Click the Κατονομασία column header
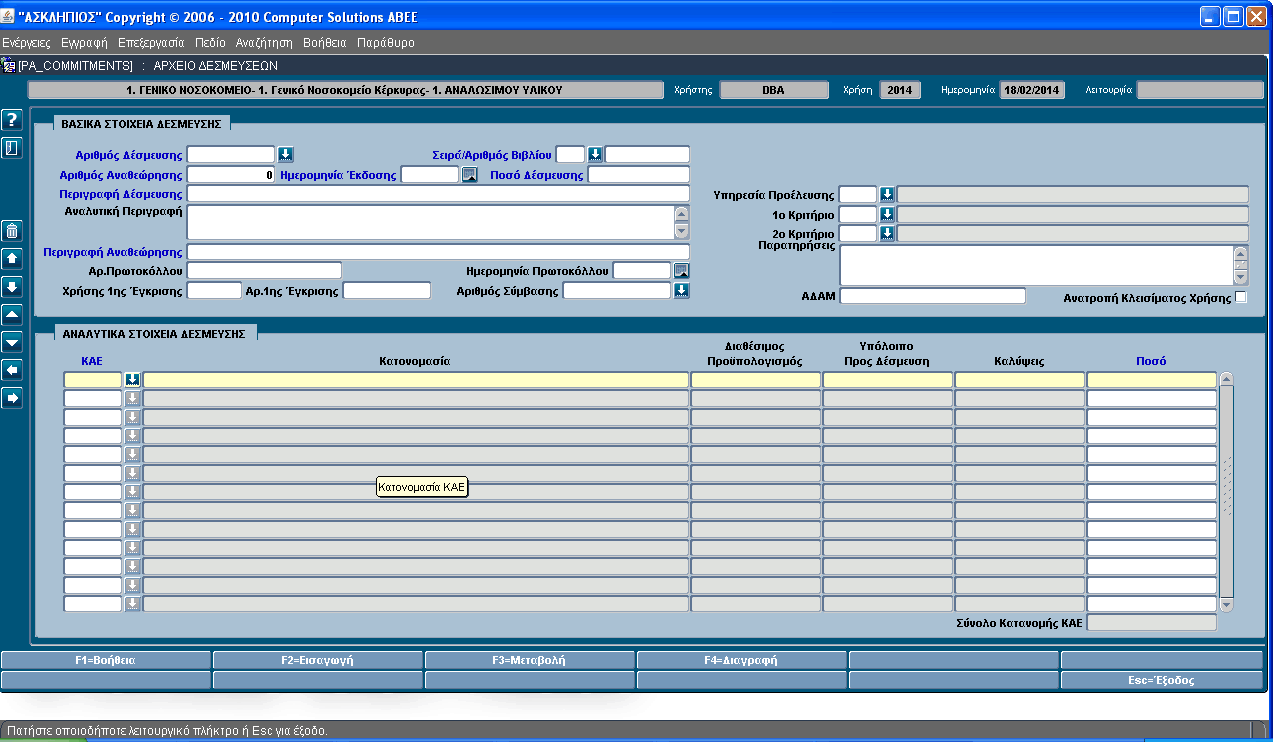 click(x=415, y=361)
